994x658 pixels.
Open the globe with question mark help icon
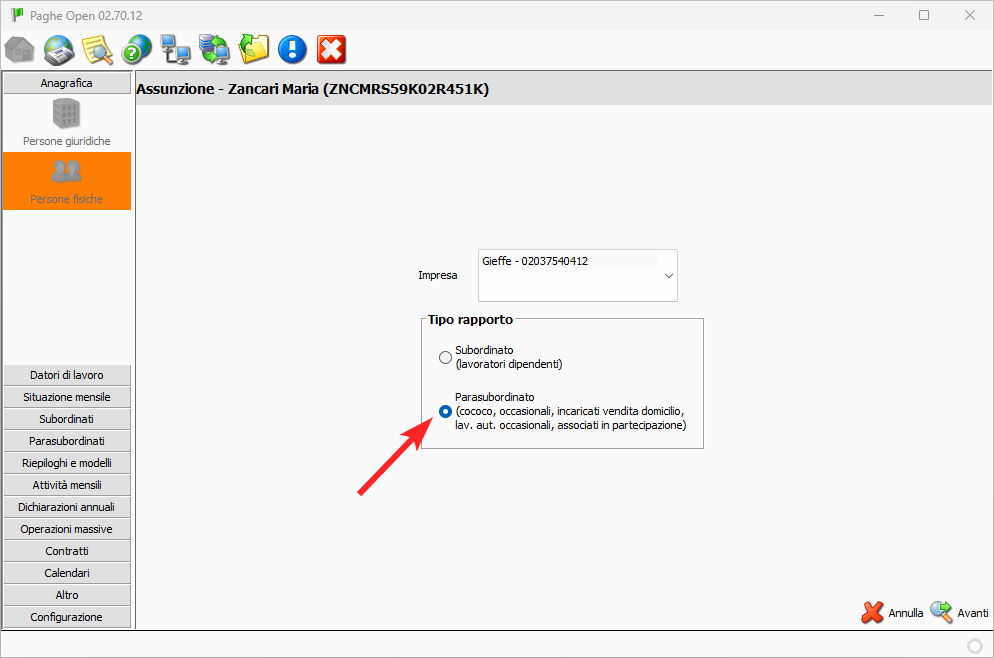point(136,49)
